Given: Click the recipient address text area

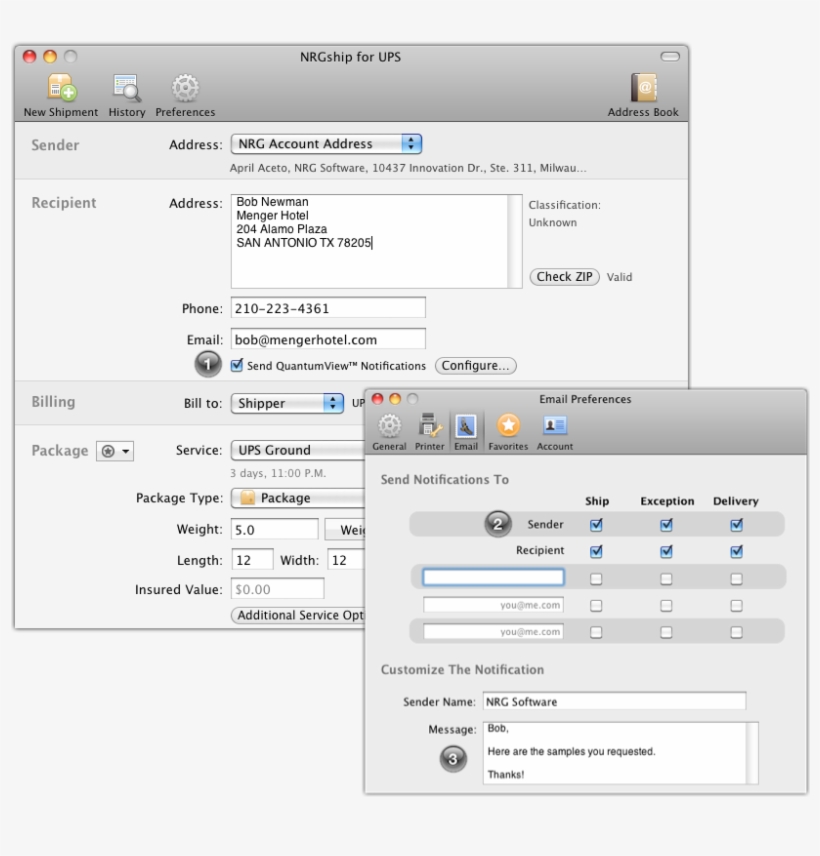Looking at the screenshot, I should pyautogui.click(x=370, y=241).
